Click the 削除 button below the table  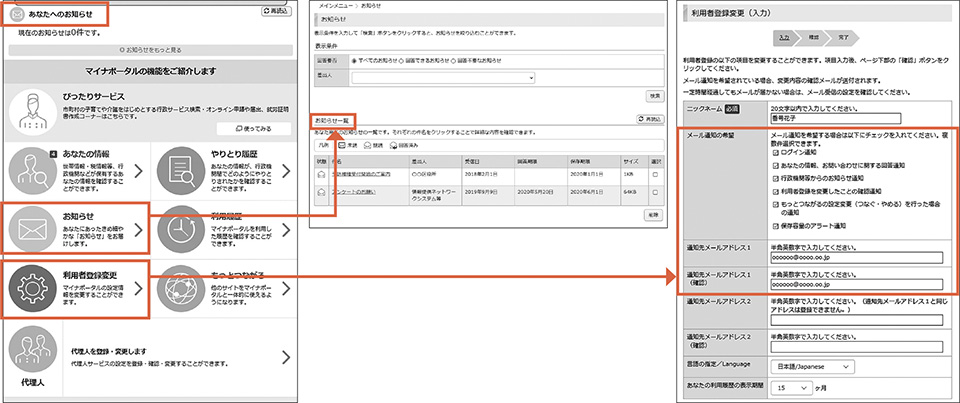click(654, 215)
